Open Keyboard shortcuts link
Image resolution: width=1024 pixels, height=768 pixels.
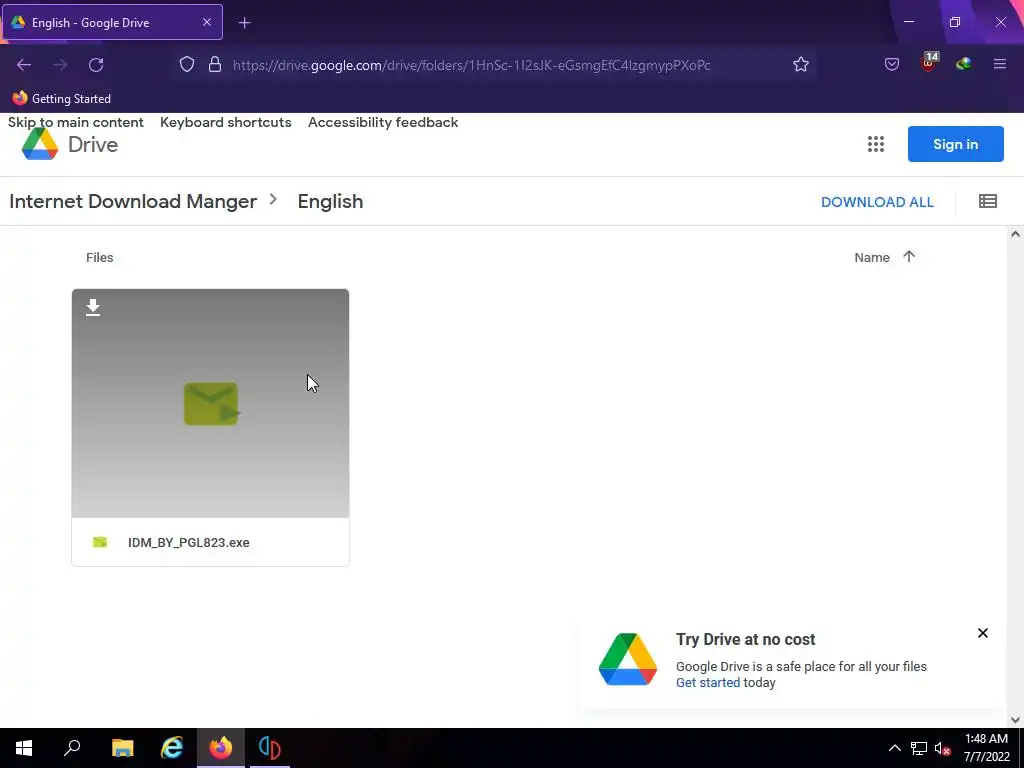point(225,122)
